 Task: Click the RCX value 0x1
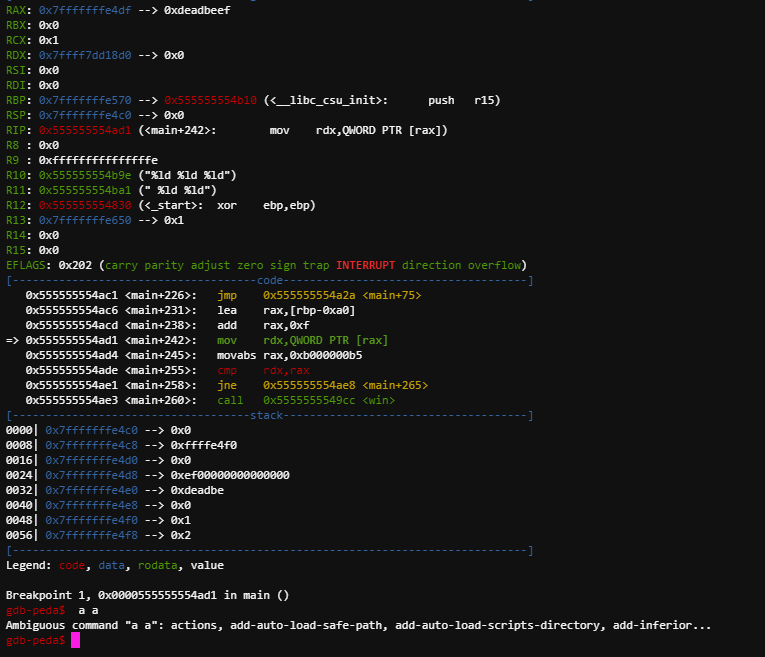click(49, 40)
